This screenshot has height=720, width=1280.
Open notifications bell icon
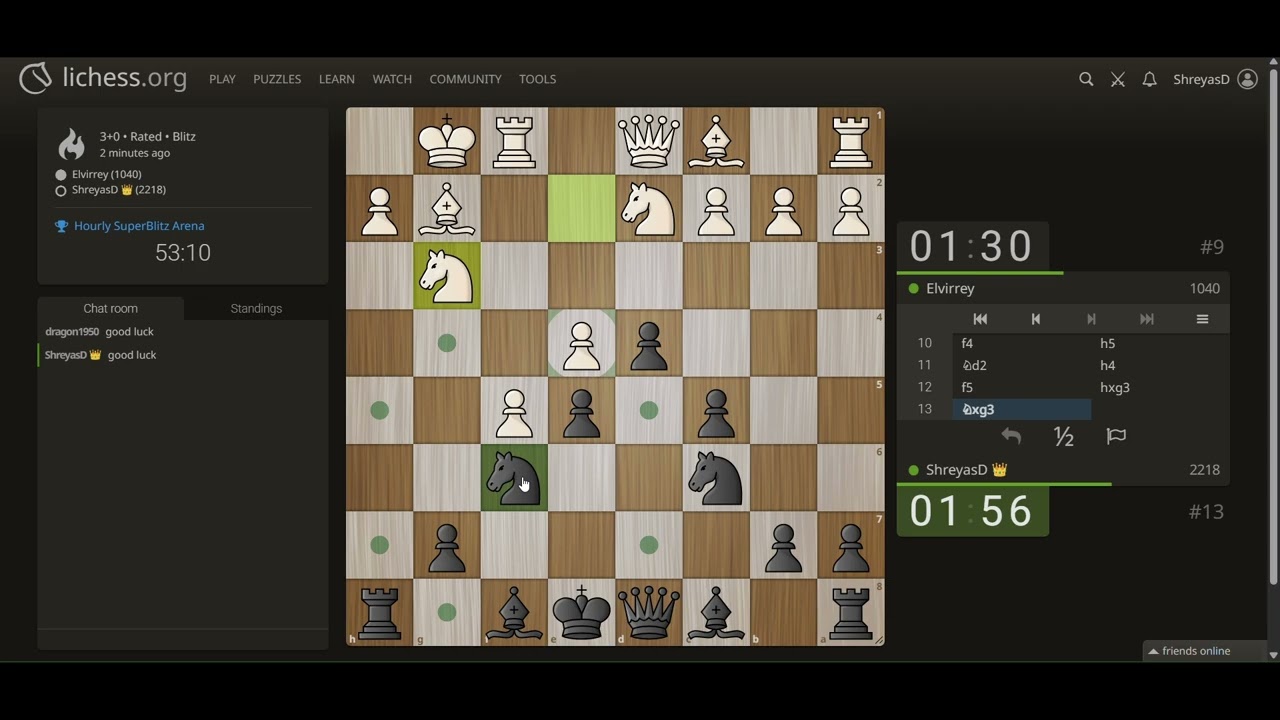(1150, 79)
